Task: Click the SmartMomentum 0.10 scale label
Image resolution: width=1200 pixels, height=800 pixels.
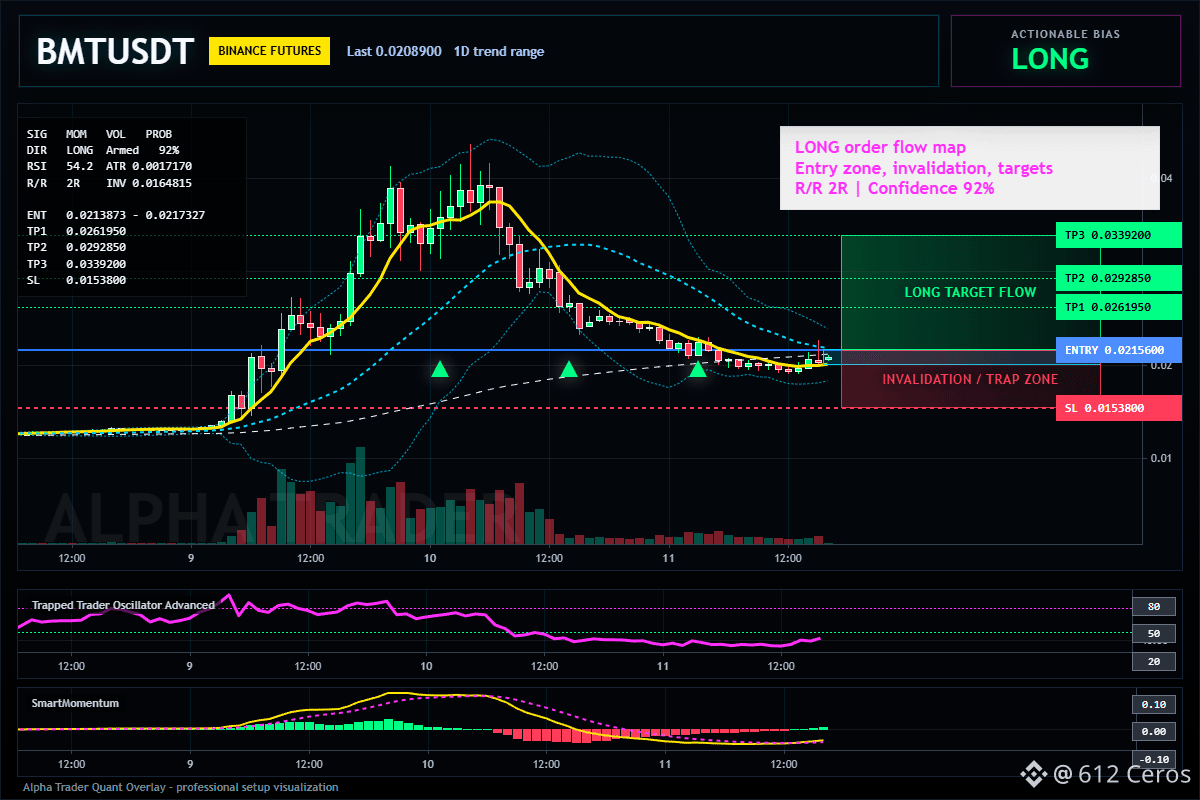Action: coord(1153,704)
